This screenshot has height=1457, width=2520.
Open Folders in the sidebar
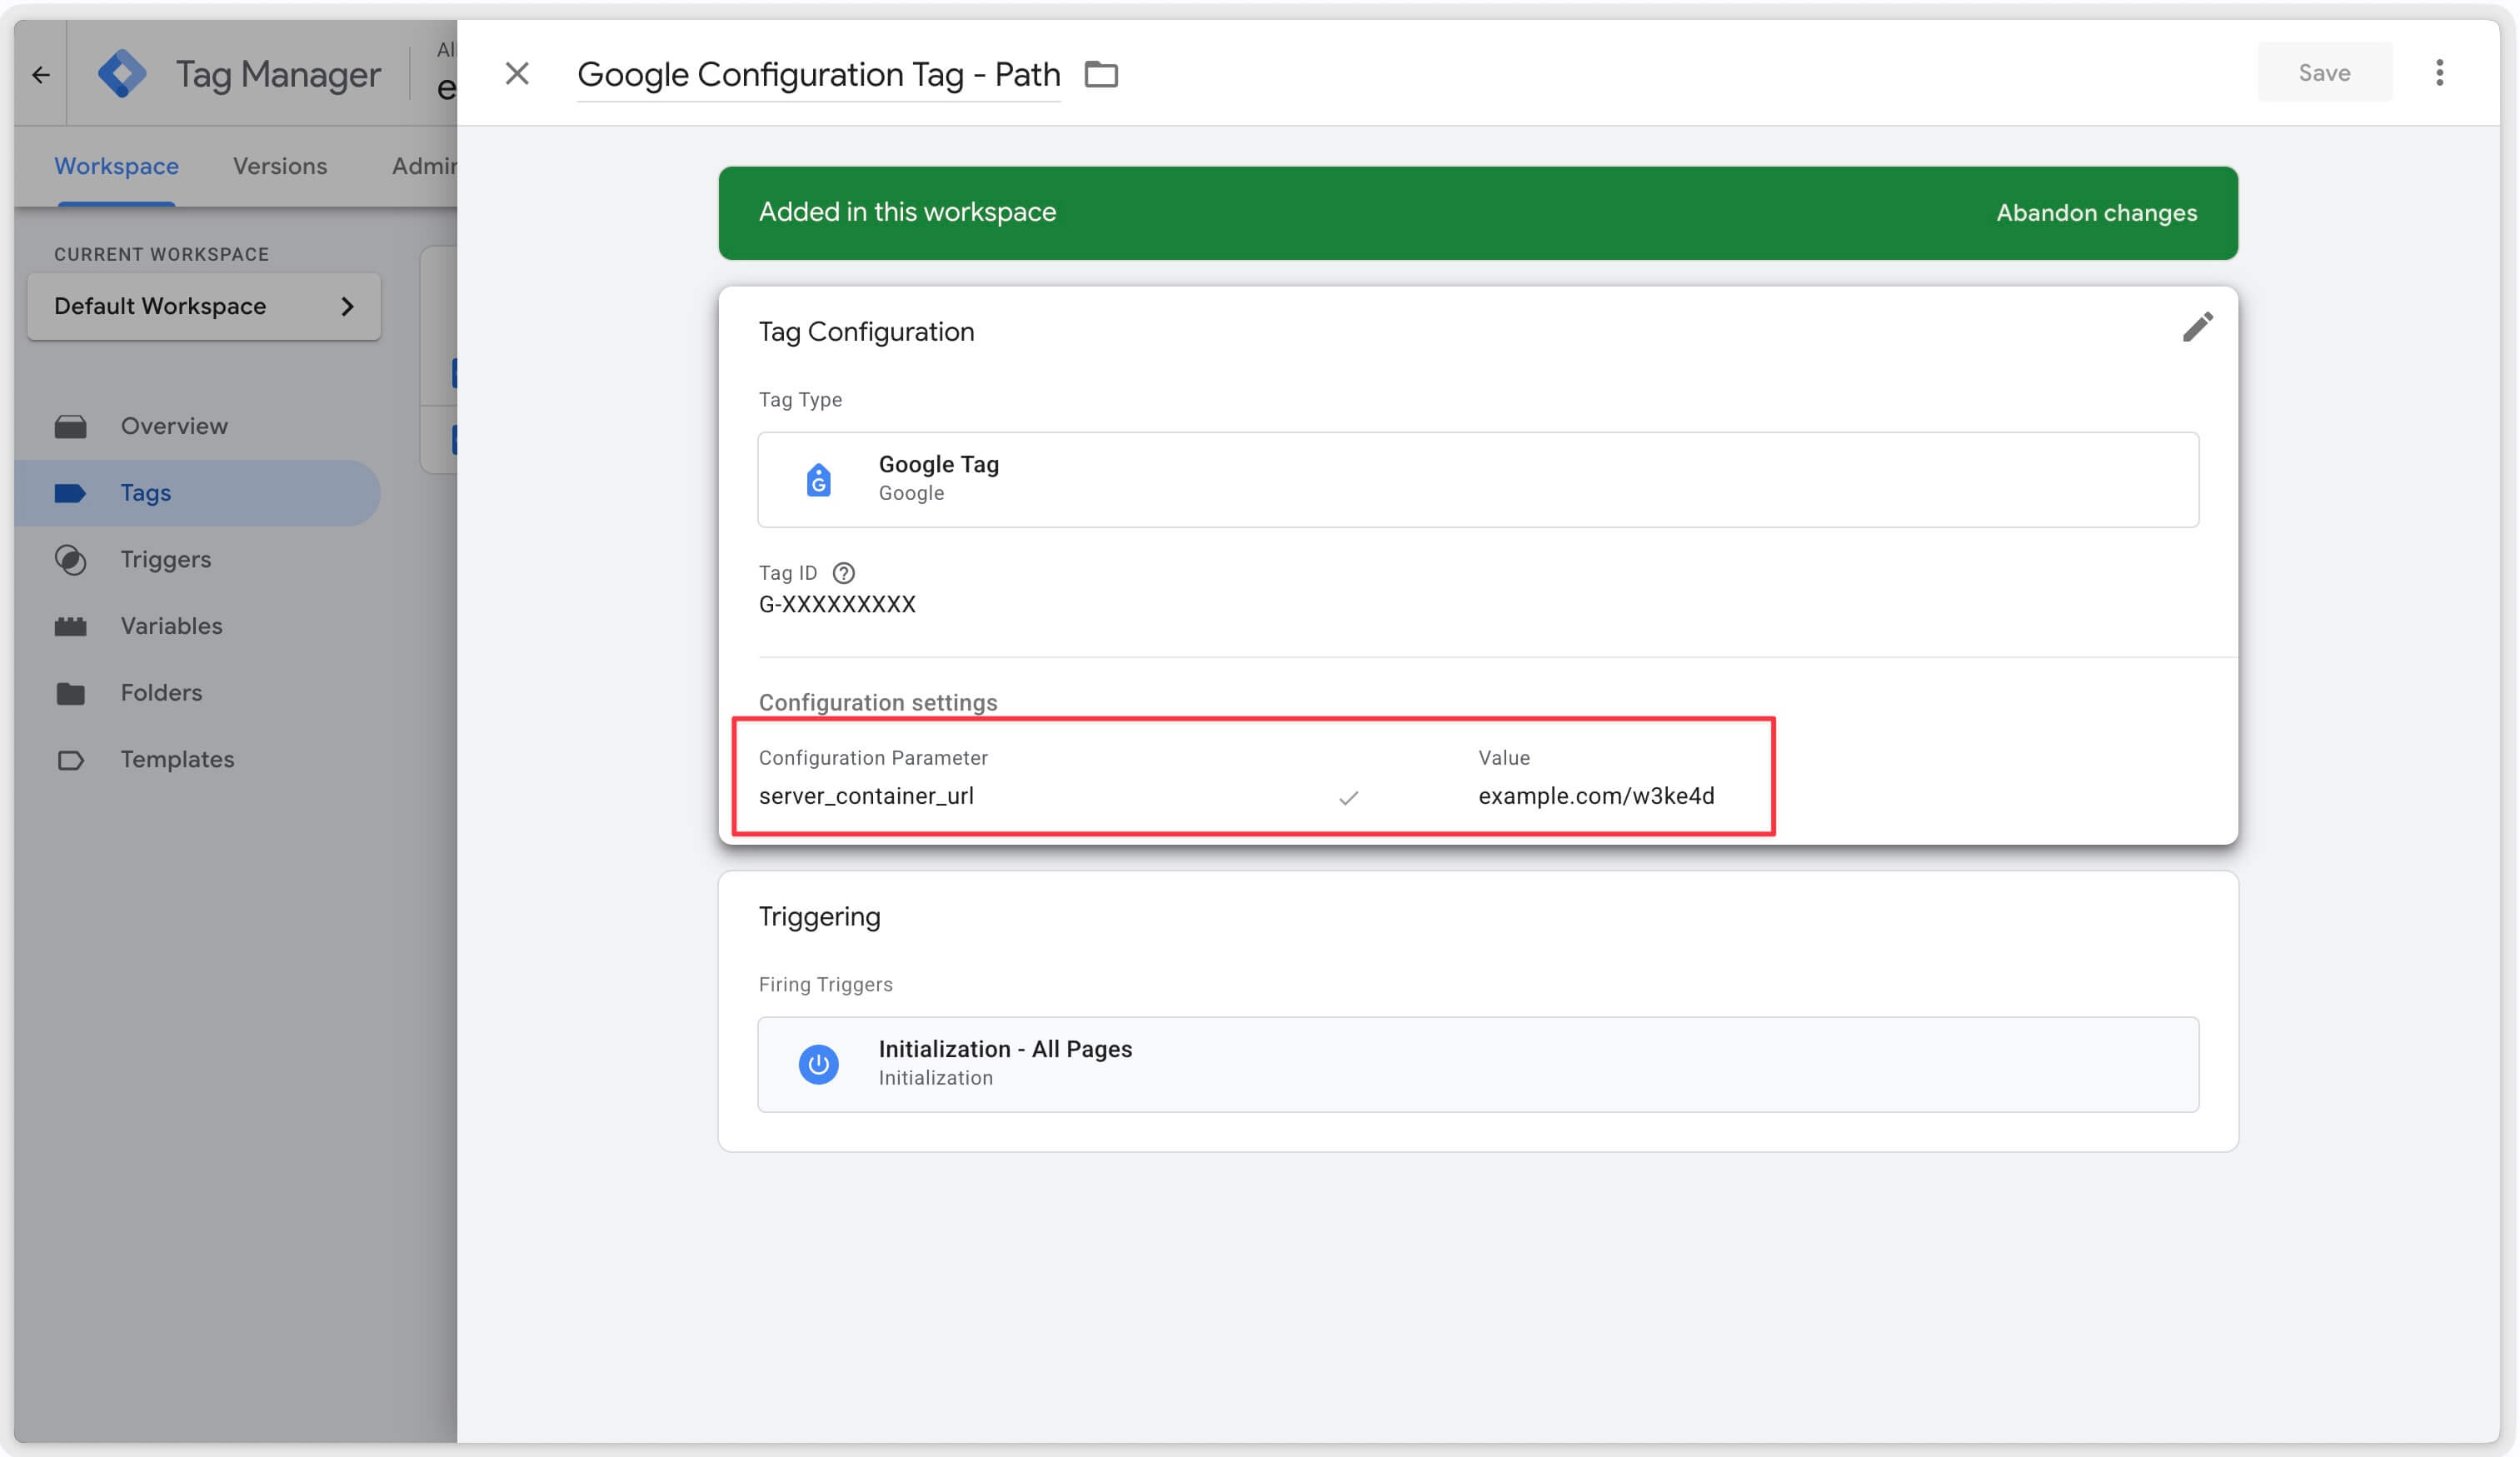pyautogui.click(x=197, y=692)
